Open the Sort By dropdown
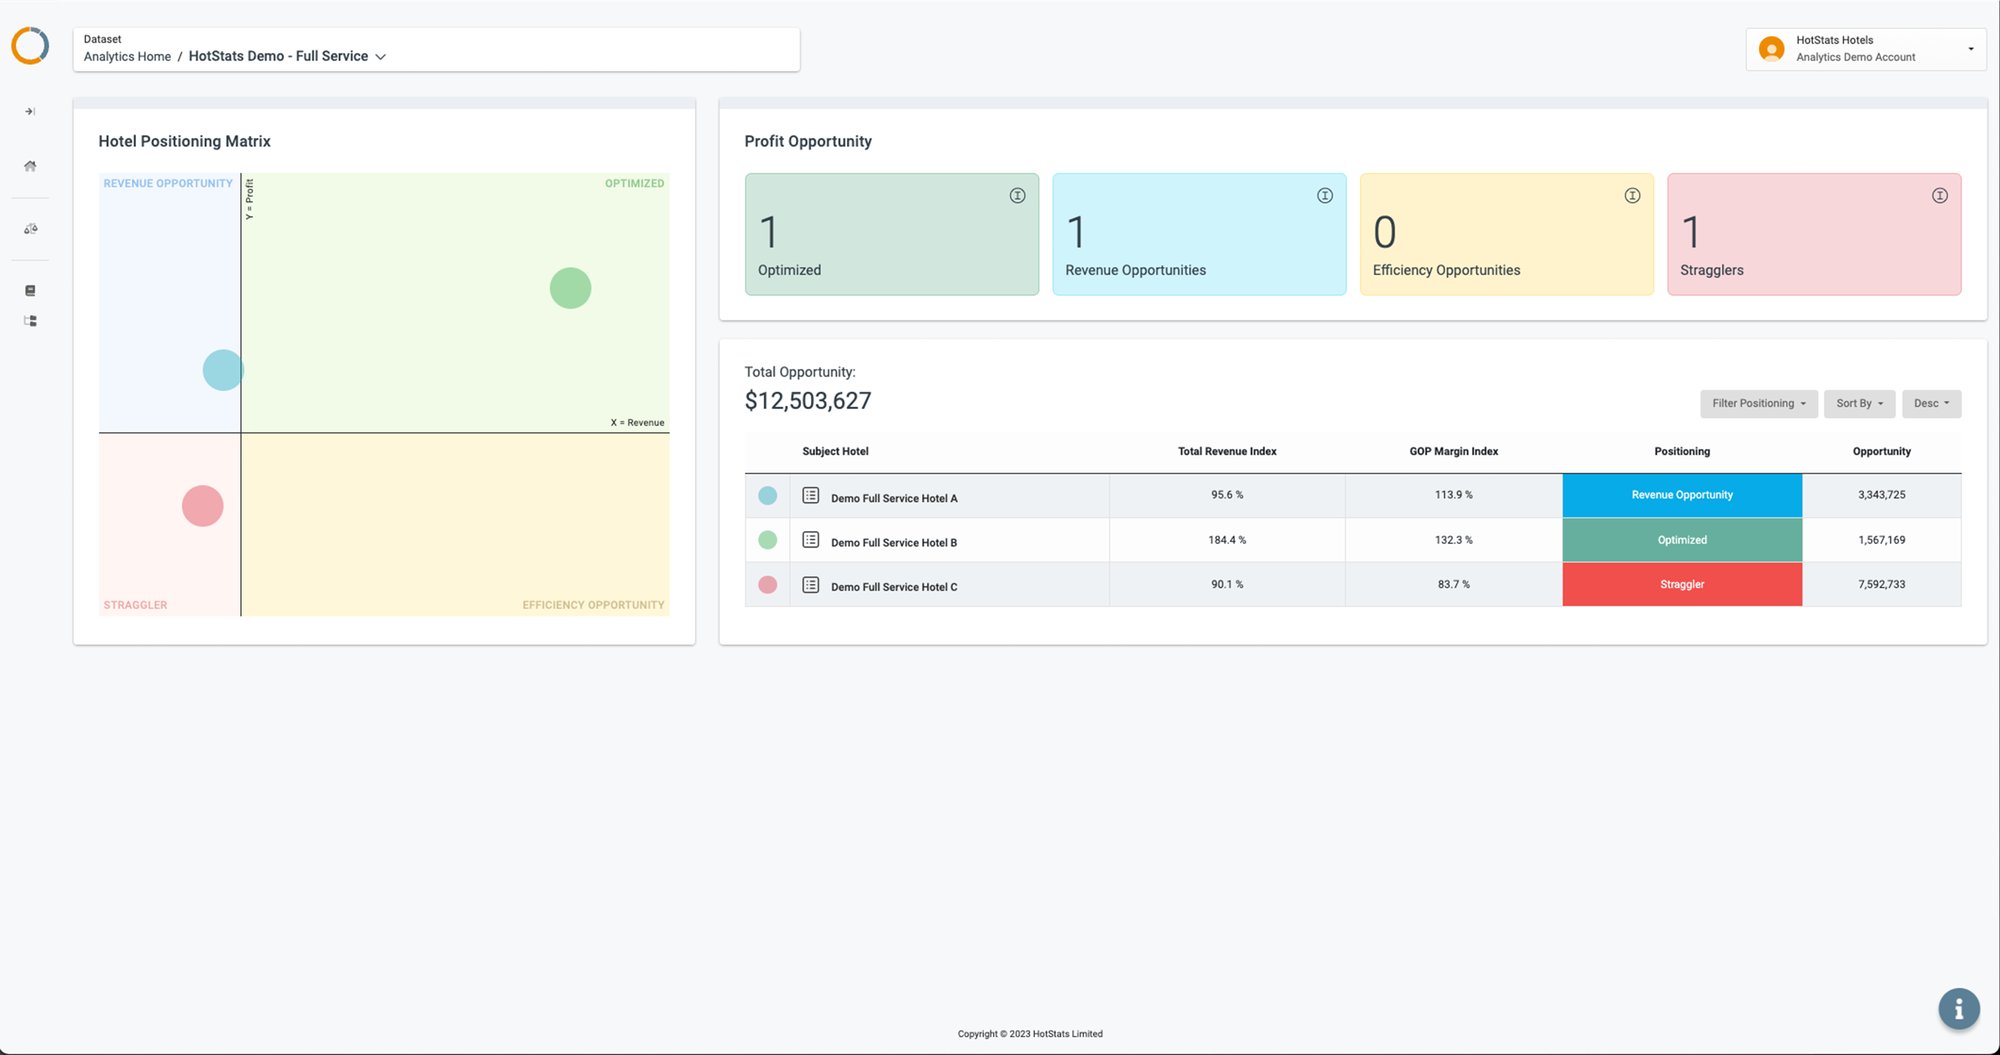Viewport: 2000px width, 1055px height. (x=1859, y=404)
